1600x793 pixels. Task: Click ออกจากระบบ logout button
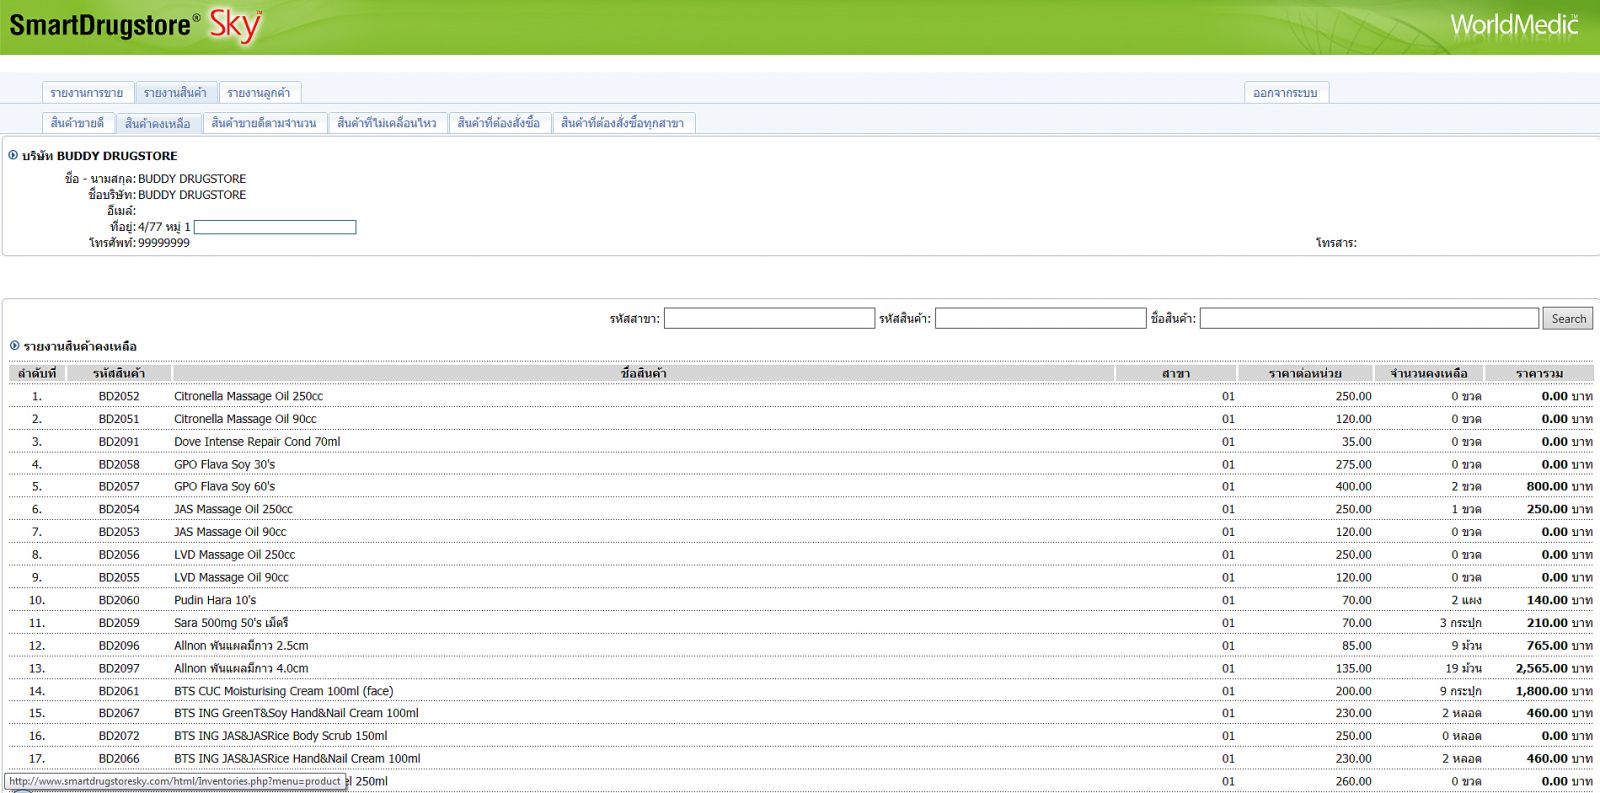(1285, 93)
